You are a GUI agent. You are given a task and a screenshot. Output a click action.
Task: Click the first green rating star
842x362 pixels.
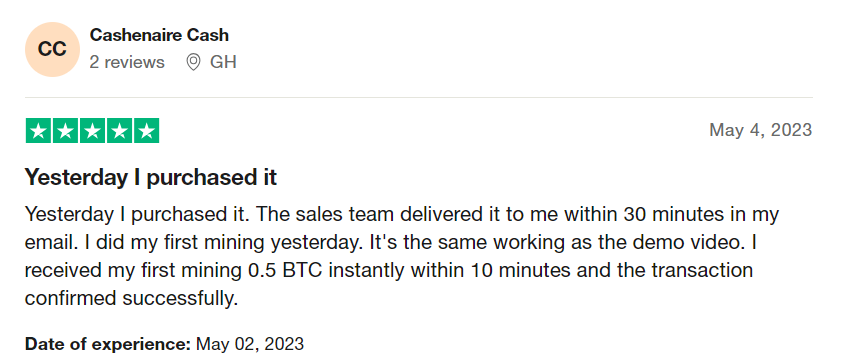39,131
